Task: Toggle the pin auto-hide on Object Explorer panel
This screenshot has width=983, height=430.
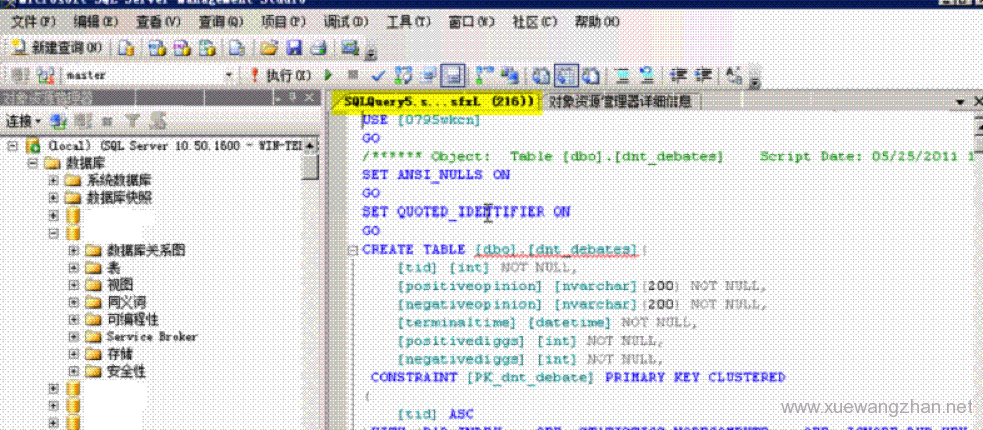Action: click(292, 97)
